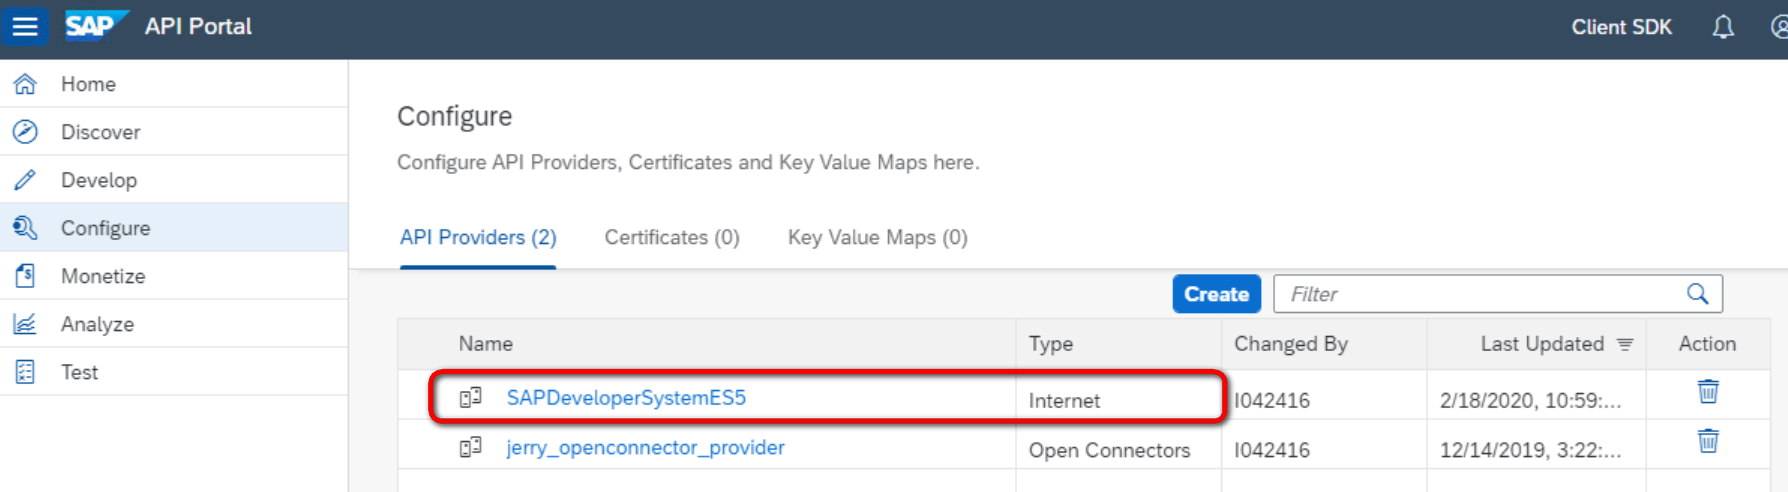Open the Client SDK link
1788x492 pixels.
[1621, 27]
